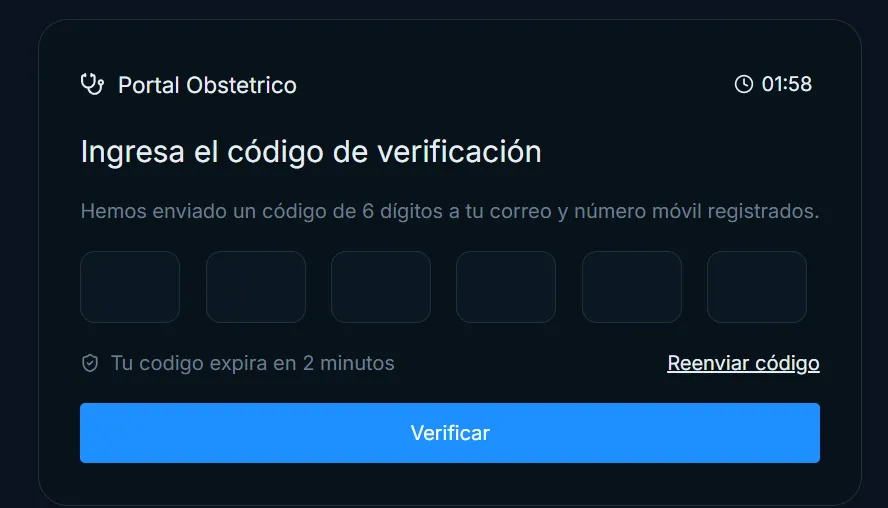Click the heading Ingresa el código de verificación
The height and width of the screenshot is (508, 888).
[x=311, y=152]
